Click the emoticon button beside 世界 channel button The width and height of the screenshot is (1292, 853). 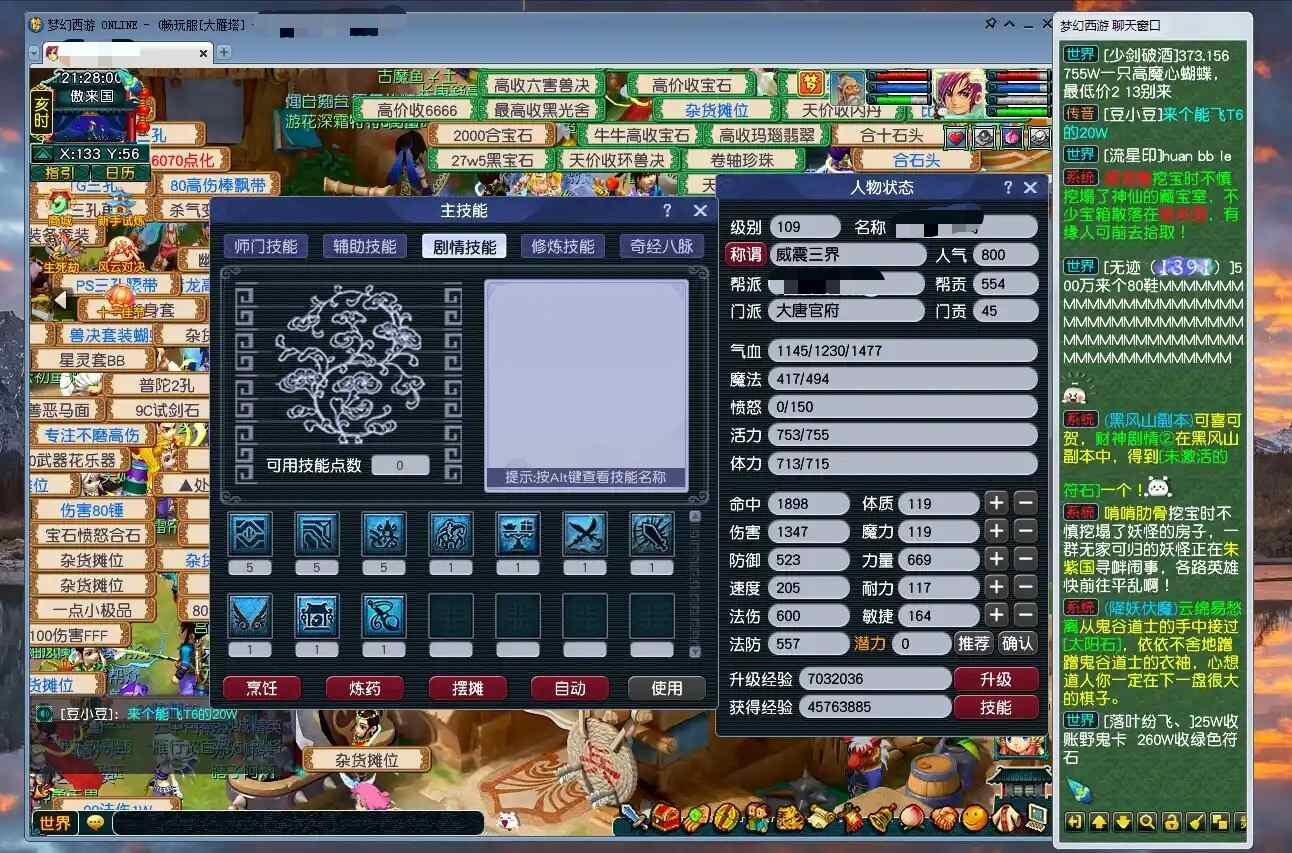coord(96,823)
